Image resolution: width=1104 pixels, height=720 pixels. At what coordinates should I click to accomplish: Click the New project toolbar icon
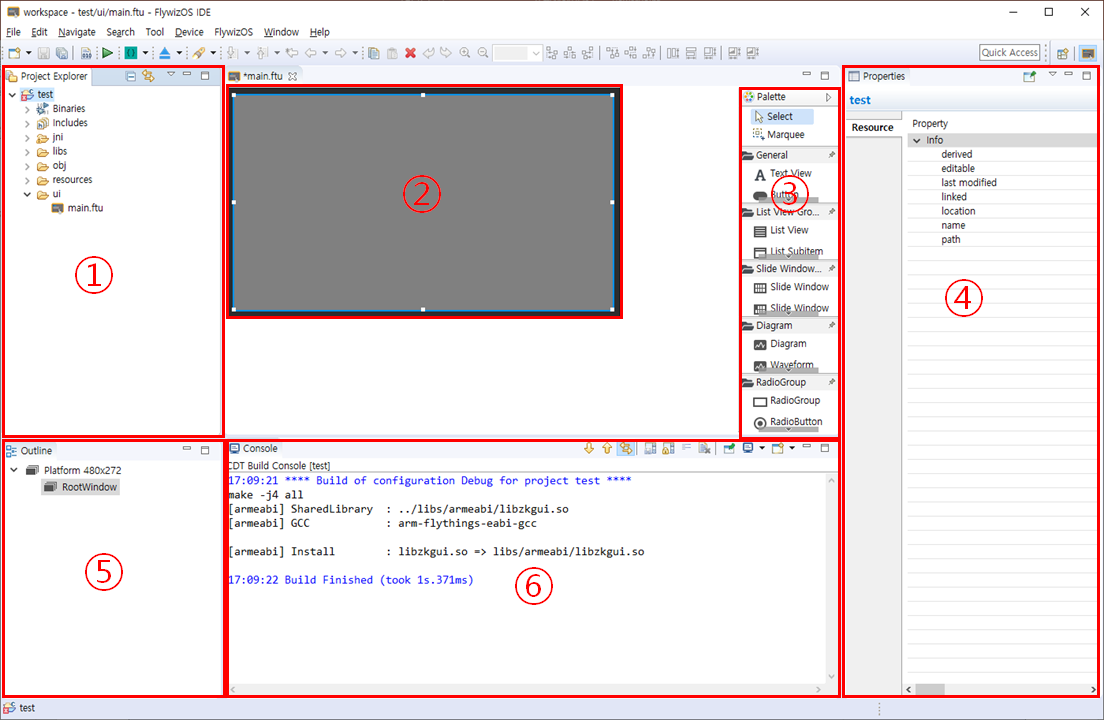[14, 53]
